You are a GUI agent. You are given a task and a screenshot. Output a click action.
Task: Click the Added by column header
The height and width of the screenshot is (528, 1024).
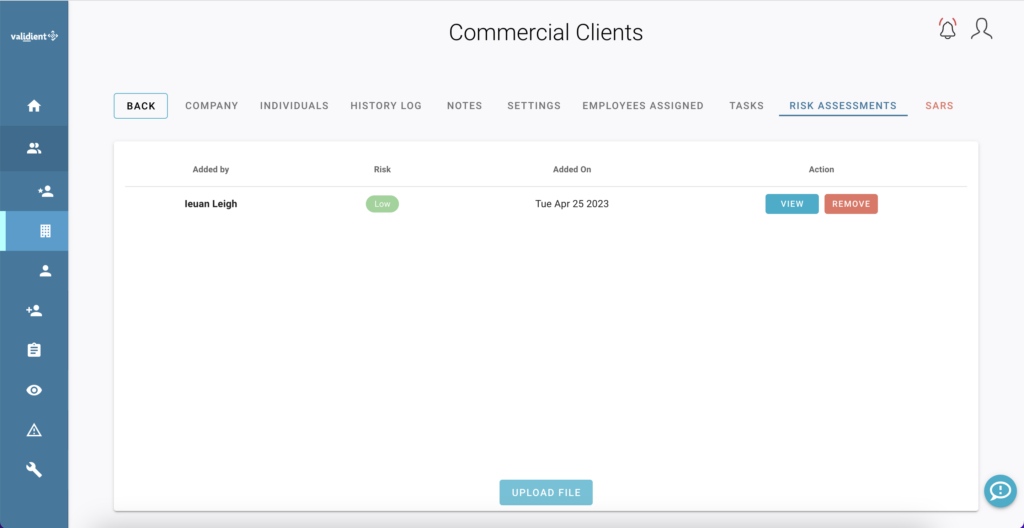point(211,169)
